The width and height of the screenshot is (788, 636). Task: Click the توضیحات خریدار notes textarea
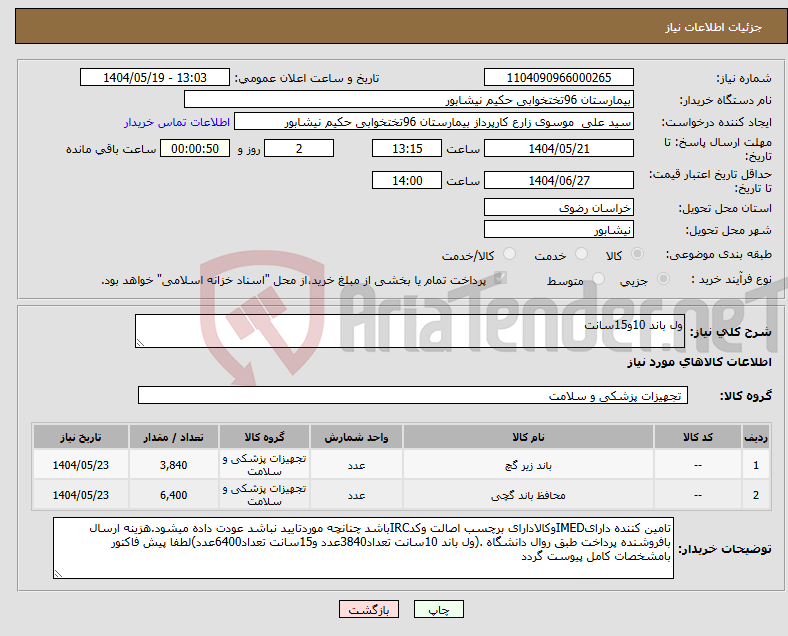[x=363, y=548]
